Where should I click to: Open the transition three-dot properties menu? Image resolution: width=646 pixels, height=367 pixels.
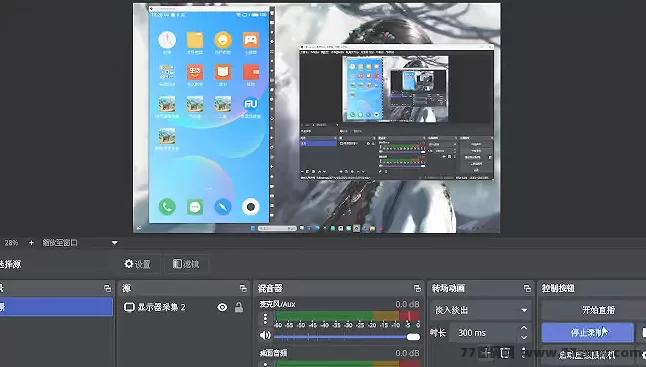pyautogui.click(x=524, y=353)
